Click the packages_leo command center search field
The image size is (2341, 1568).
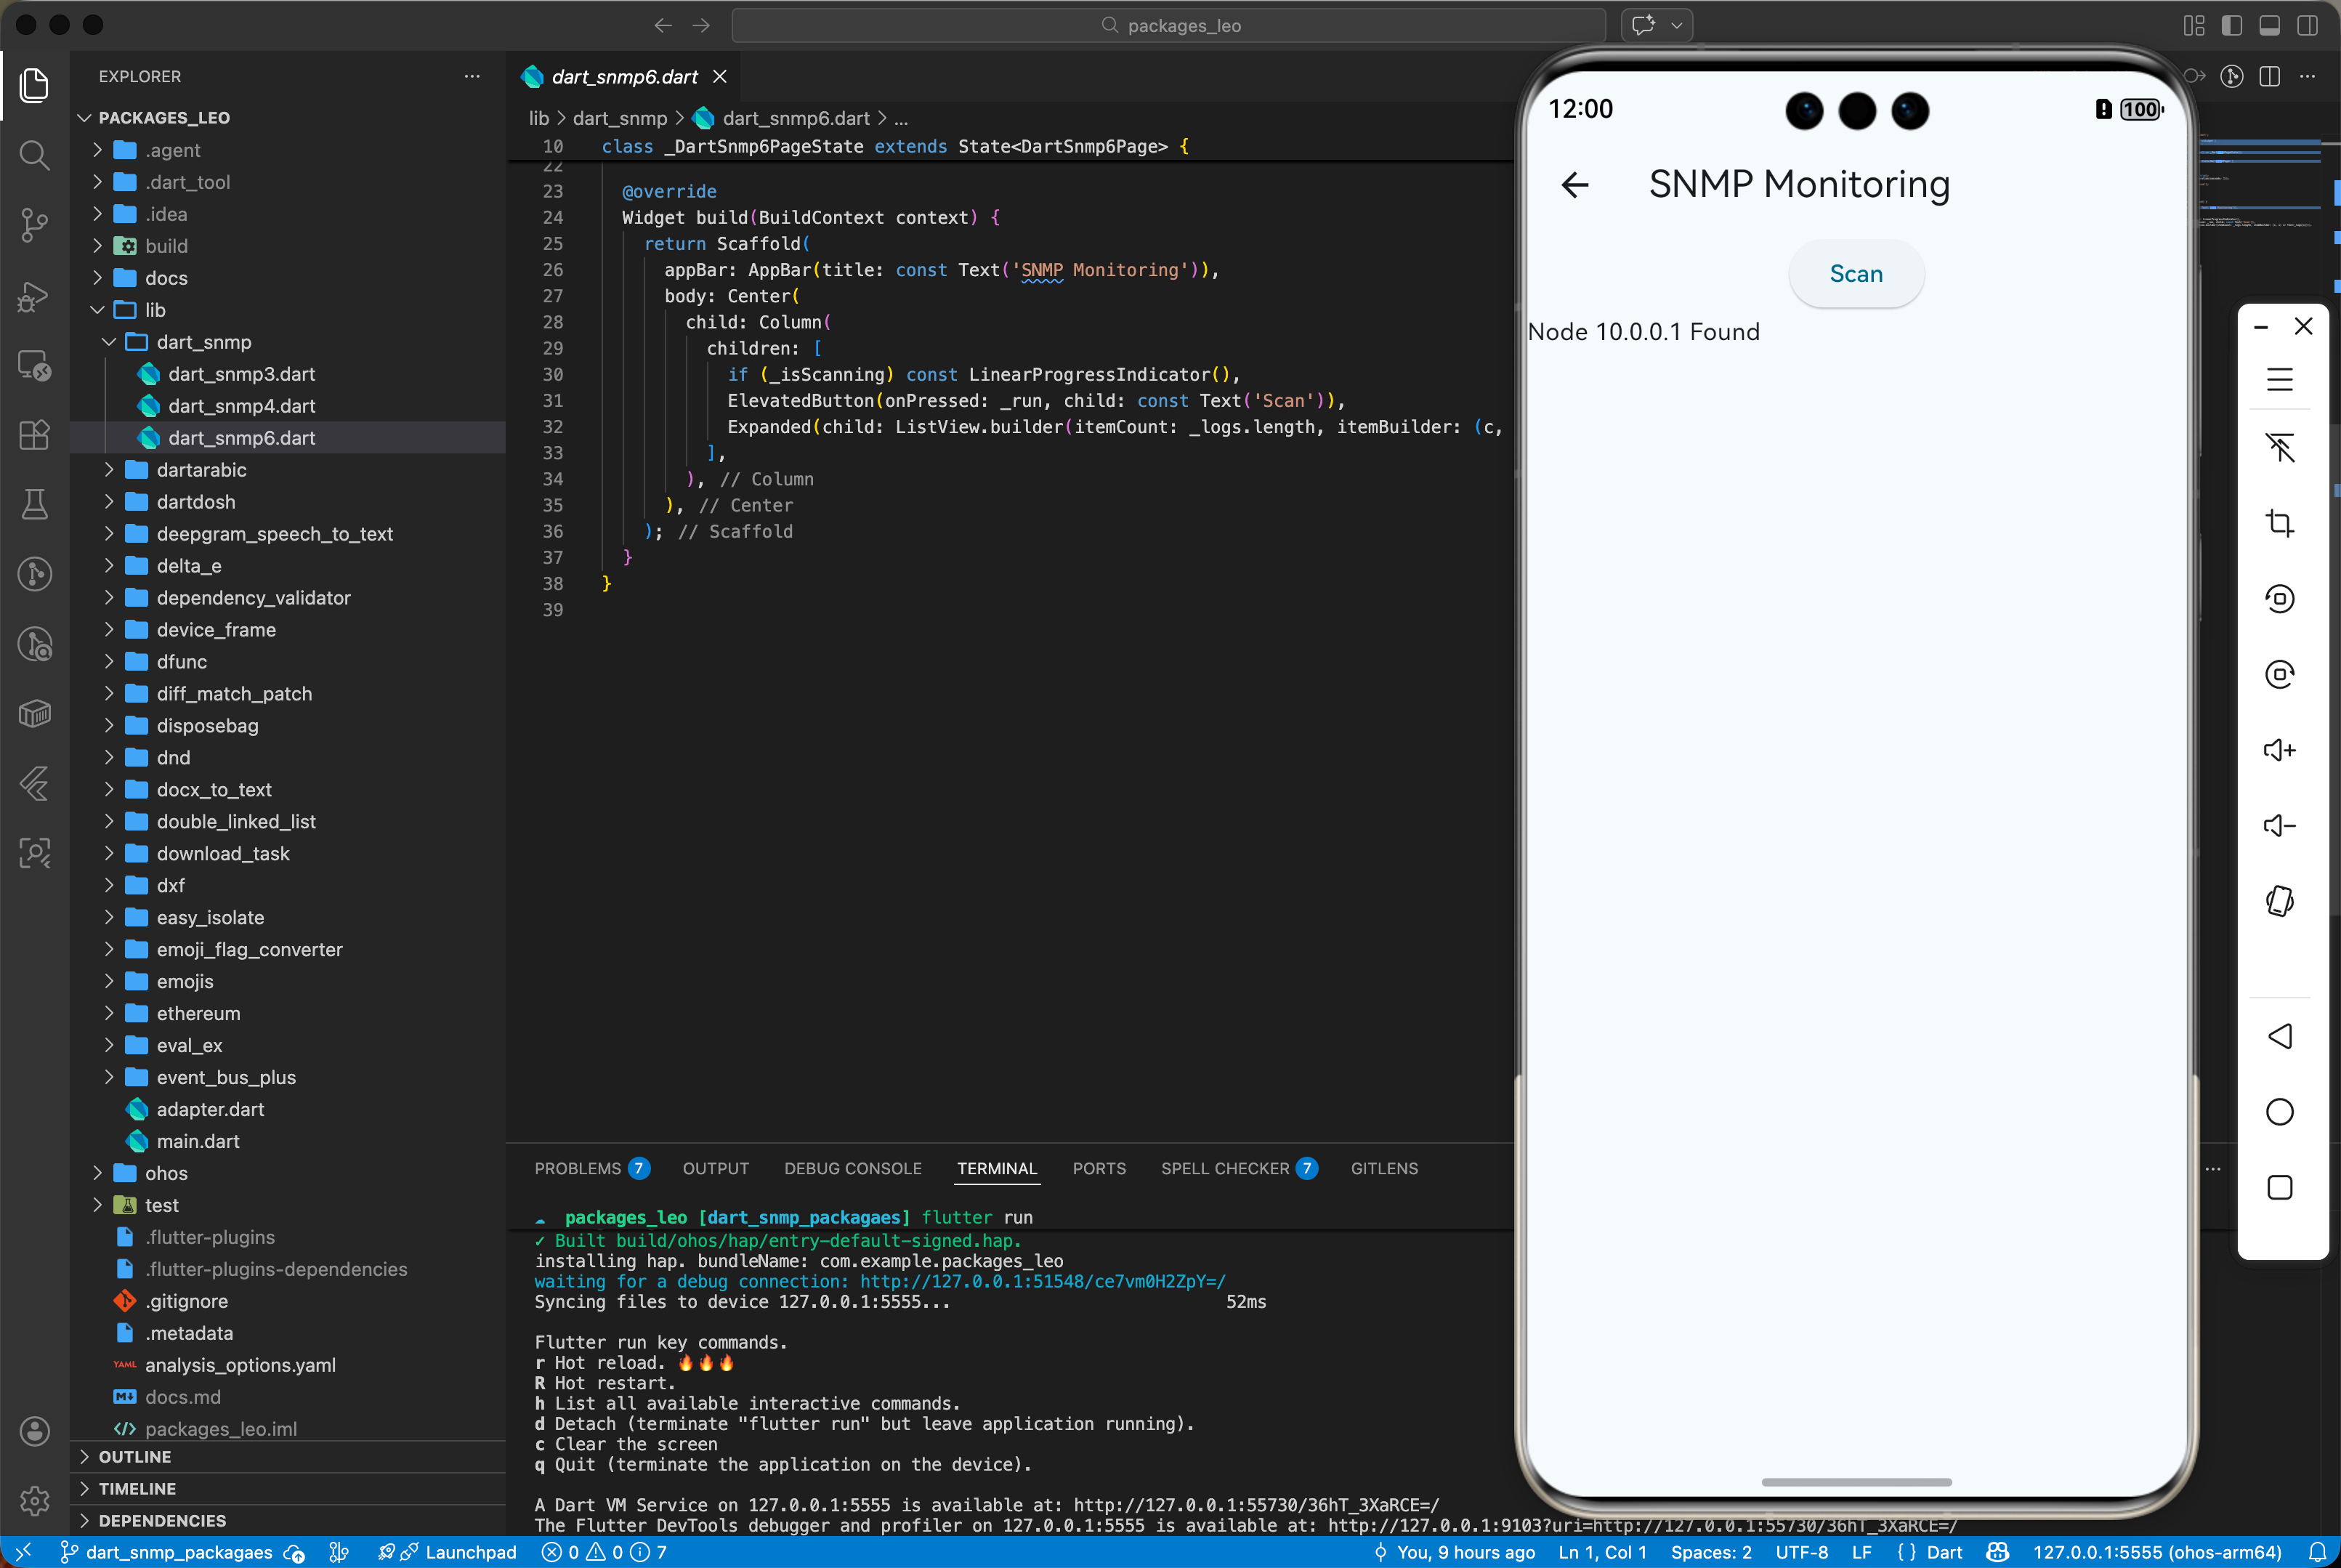pyautogui.click(x=1168, y=25)
